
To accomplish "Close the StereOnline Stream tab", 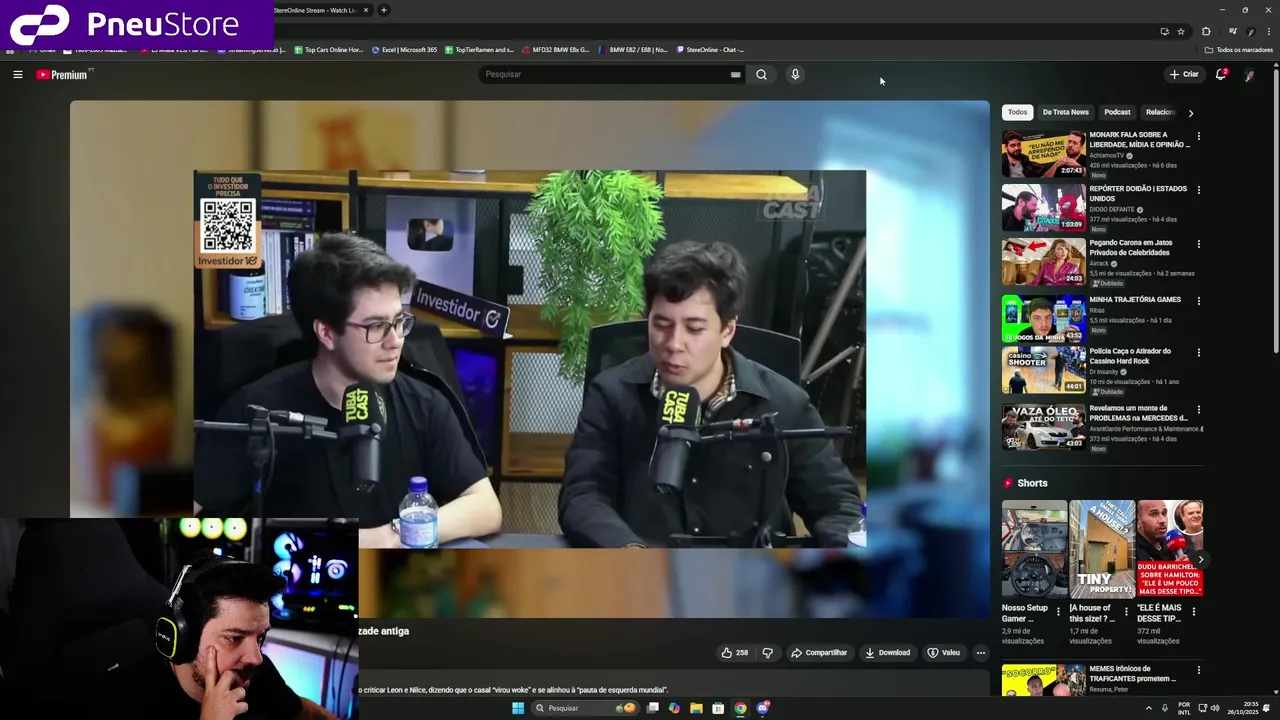I will 366,10.
